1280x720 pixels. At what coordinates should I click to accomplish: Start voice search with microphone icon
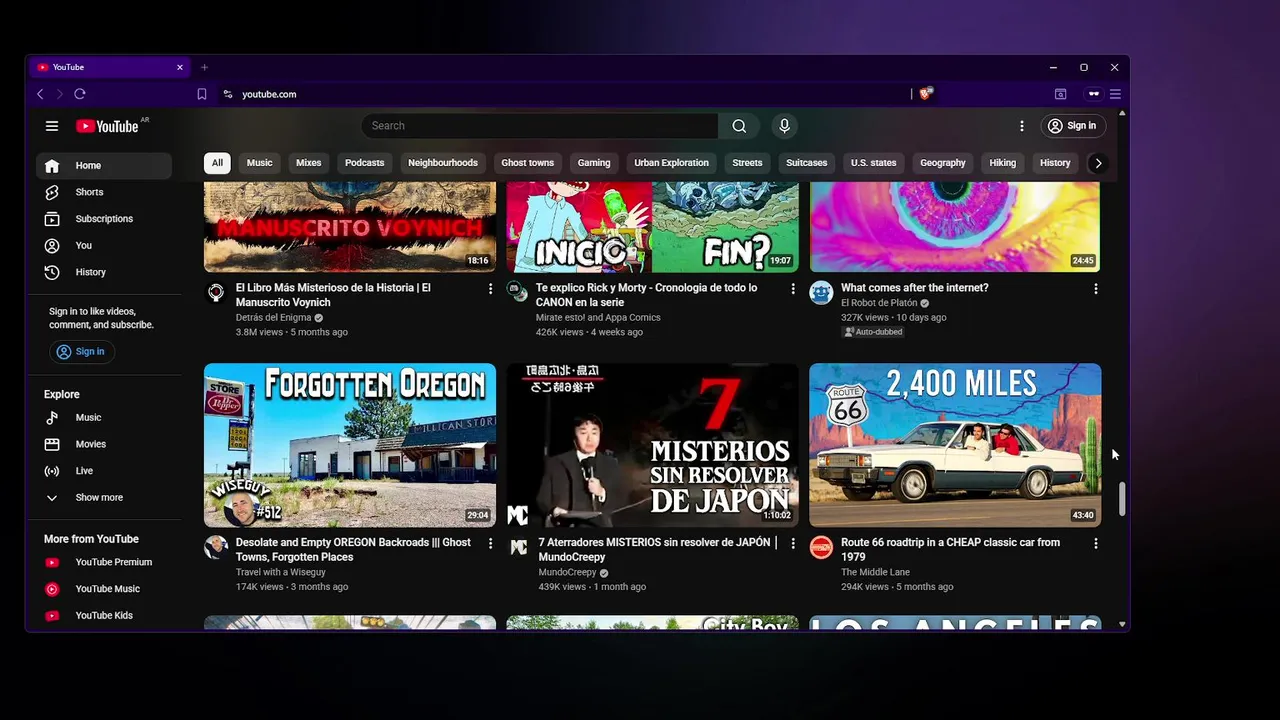[784, 126]
